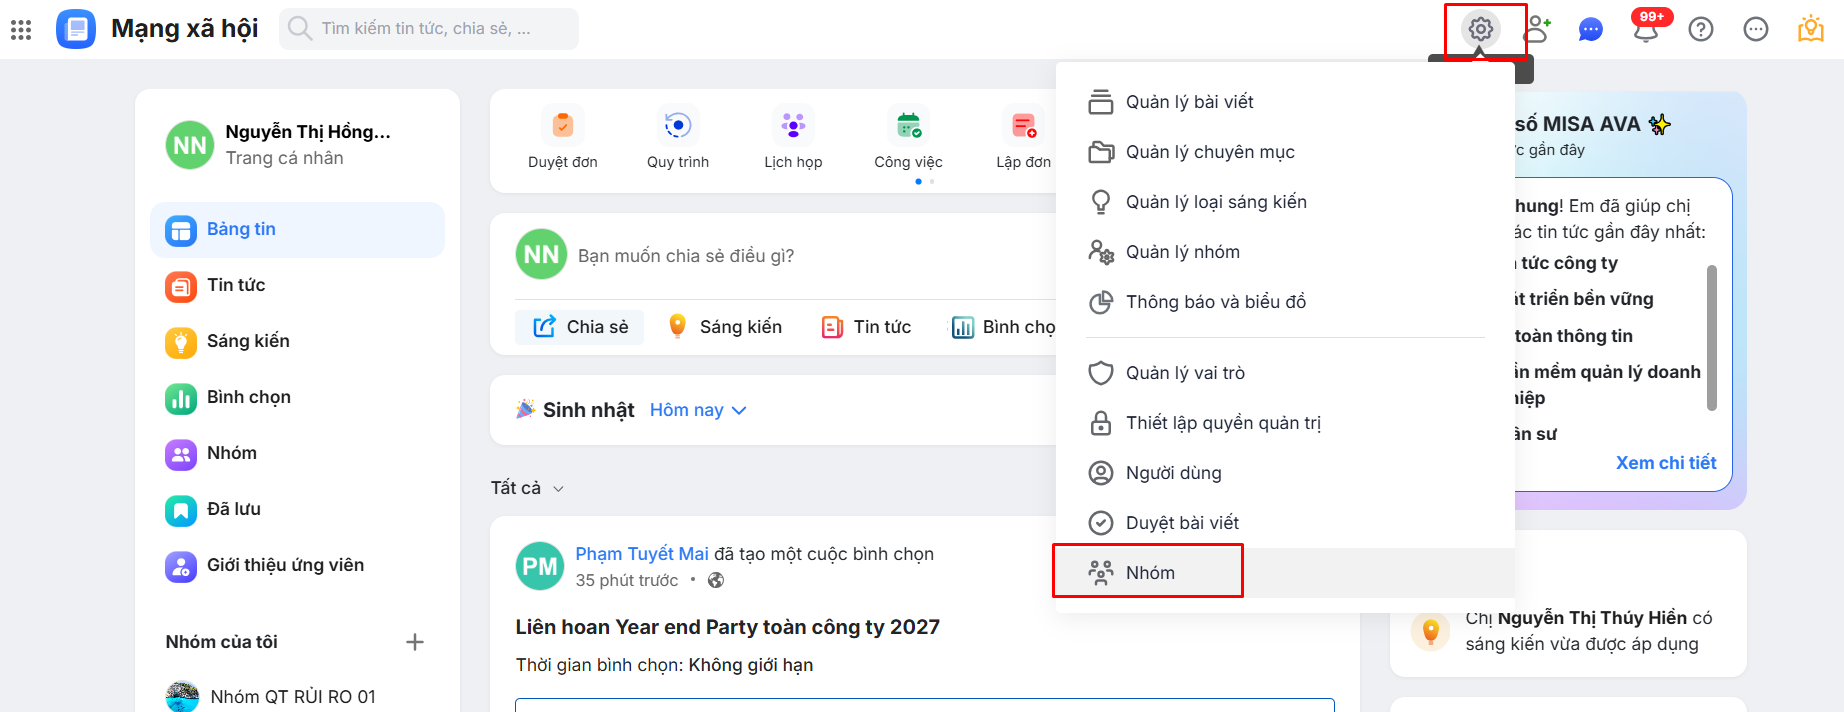Screen dimensions: 1844x712
Task: Click the MISA AVA panel scrollbar
Action: pos(1711,337)
